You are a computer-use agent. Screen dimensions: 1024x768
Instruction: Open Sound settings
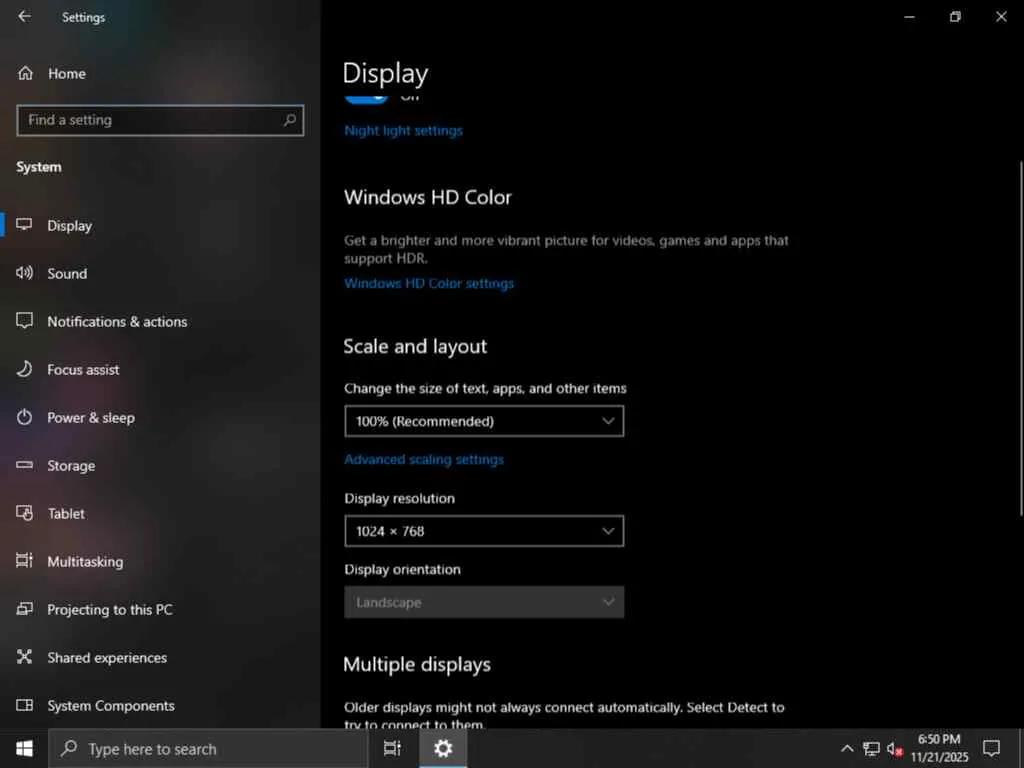coord(160,274)
